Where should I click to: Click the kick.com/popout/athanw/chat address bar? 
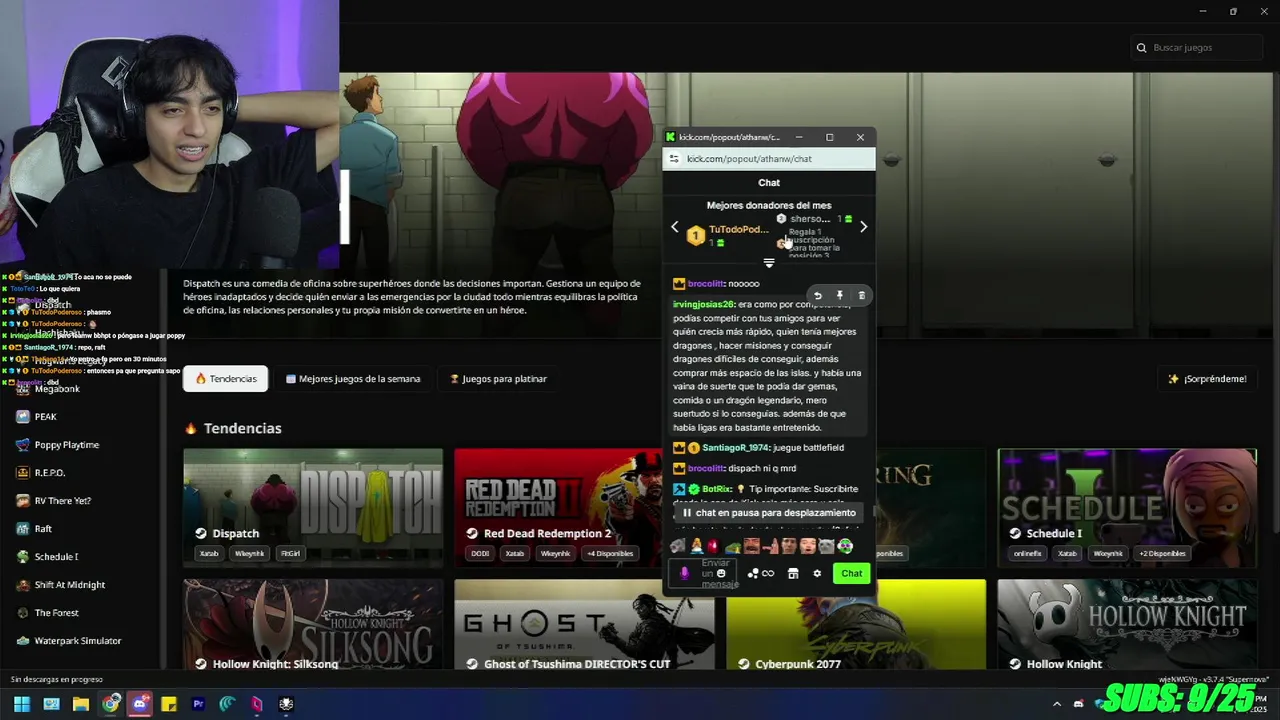click(x=769, y=159)
